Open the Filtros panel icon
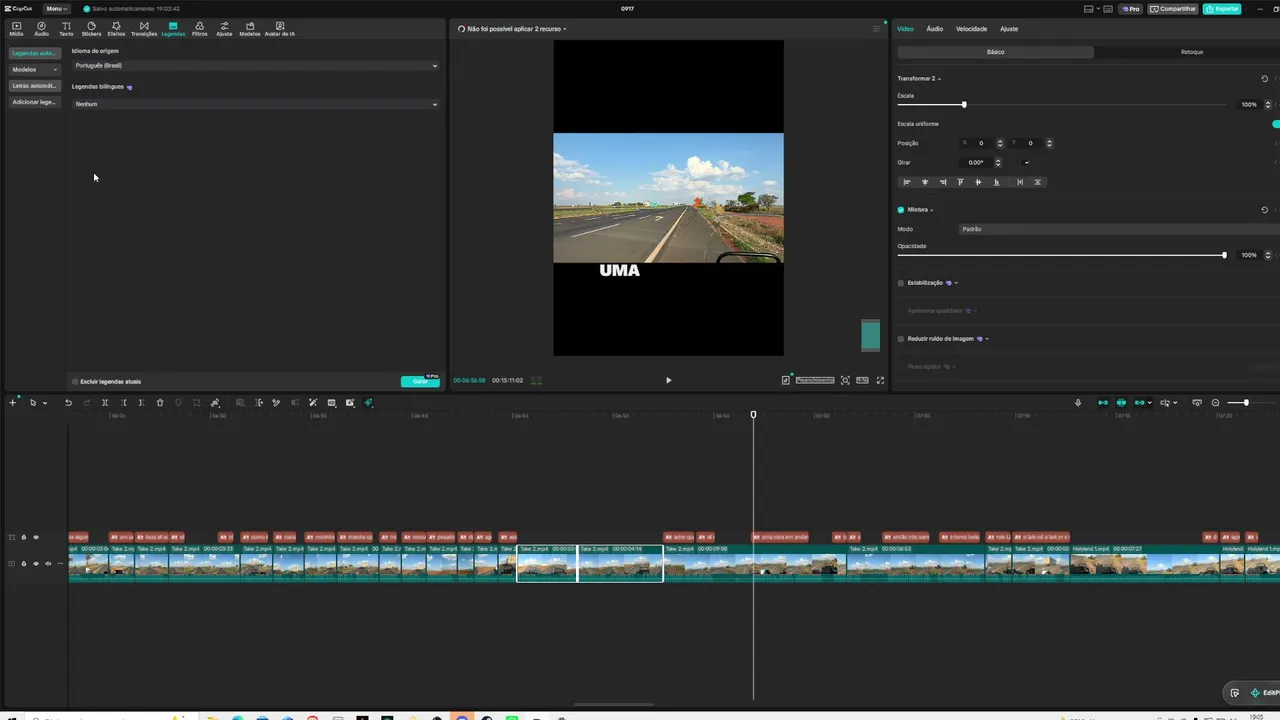Image resolution: width=1280 pixels, height=720 pixels. coord(200,29)
